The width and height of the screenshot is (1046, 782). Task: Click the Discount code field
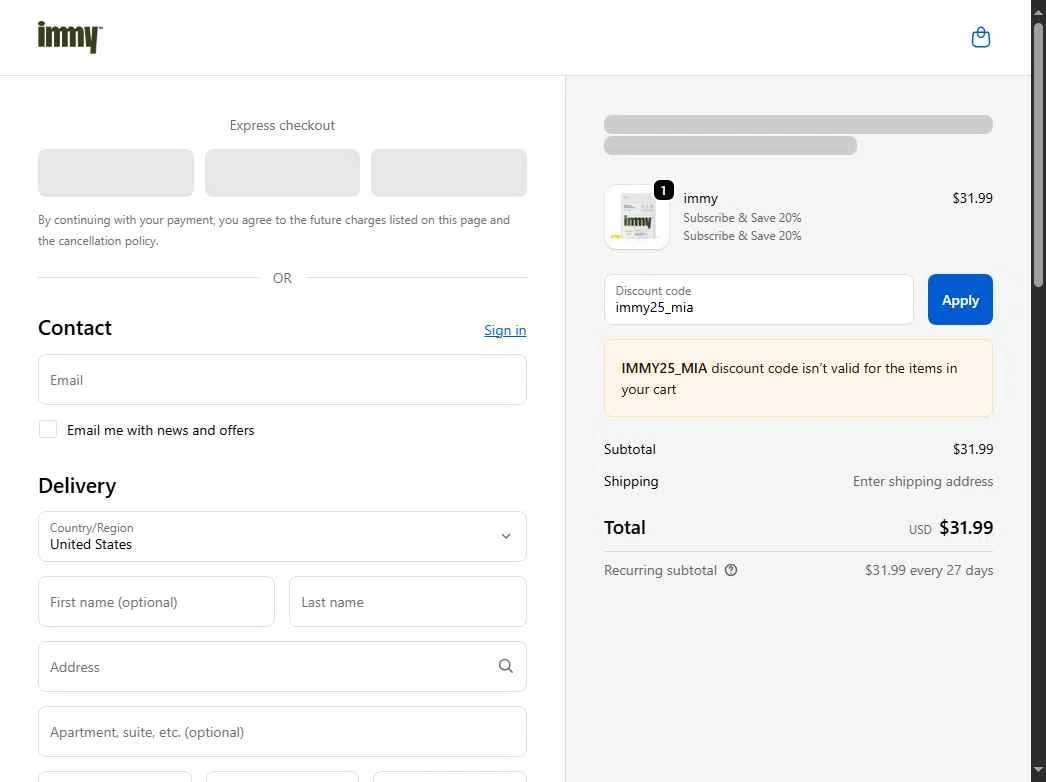point(758,300)
